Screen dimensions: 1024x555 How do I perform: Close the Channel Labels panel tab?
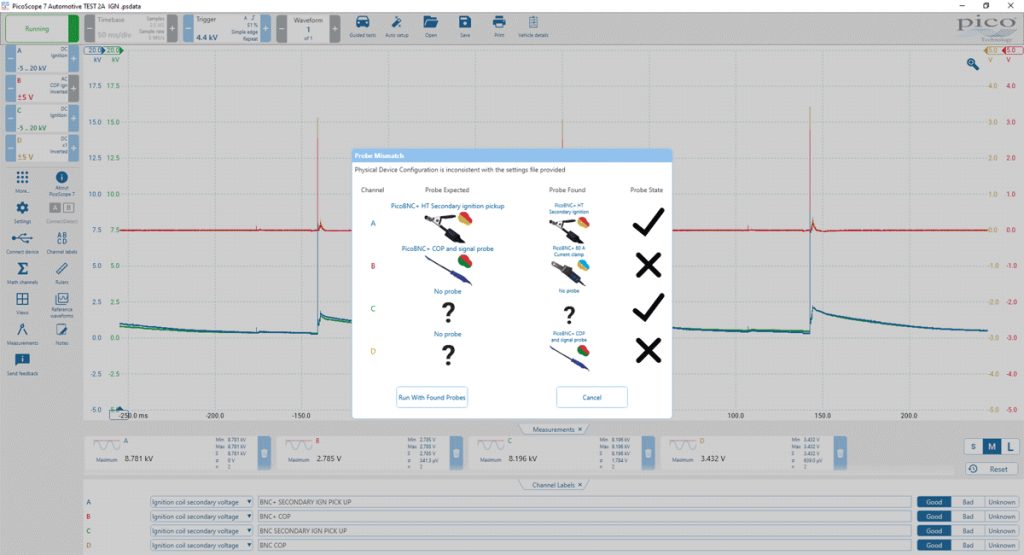pyautogui.click(x=580, y=485)
